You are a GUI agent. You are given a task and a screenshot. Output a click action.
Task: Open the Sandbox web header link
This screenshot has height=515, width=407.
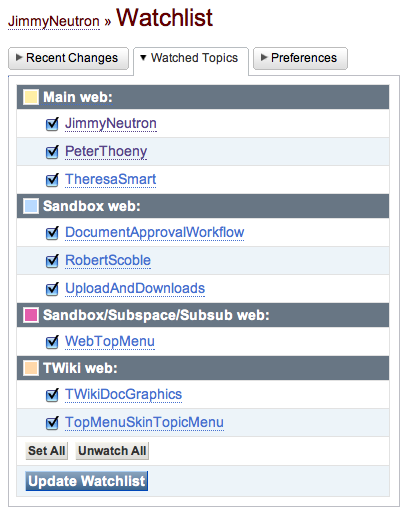tap(92, 206)
